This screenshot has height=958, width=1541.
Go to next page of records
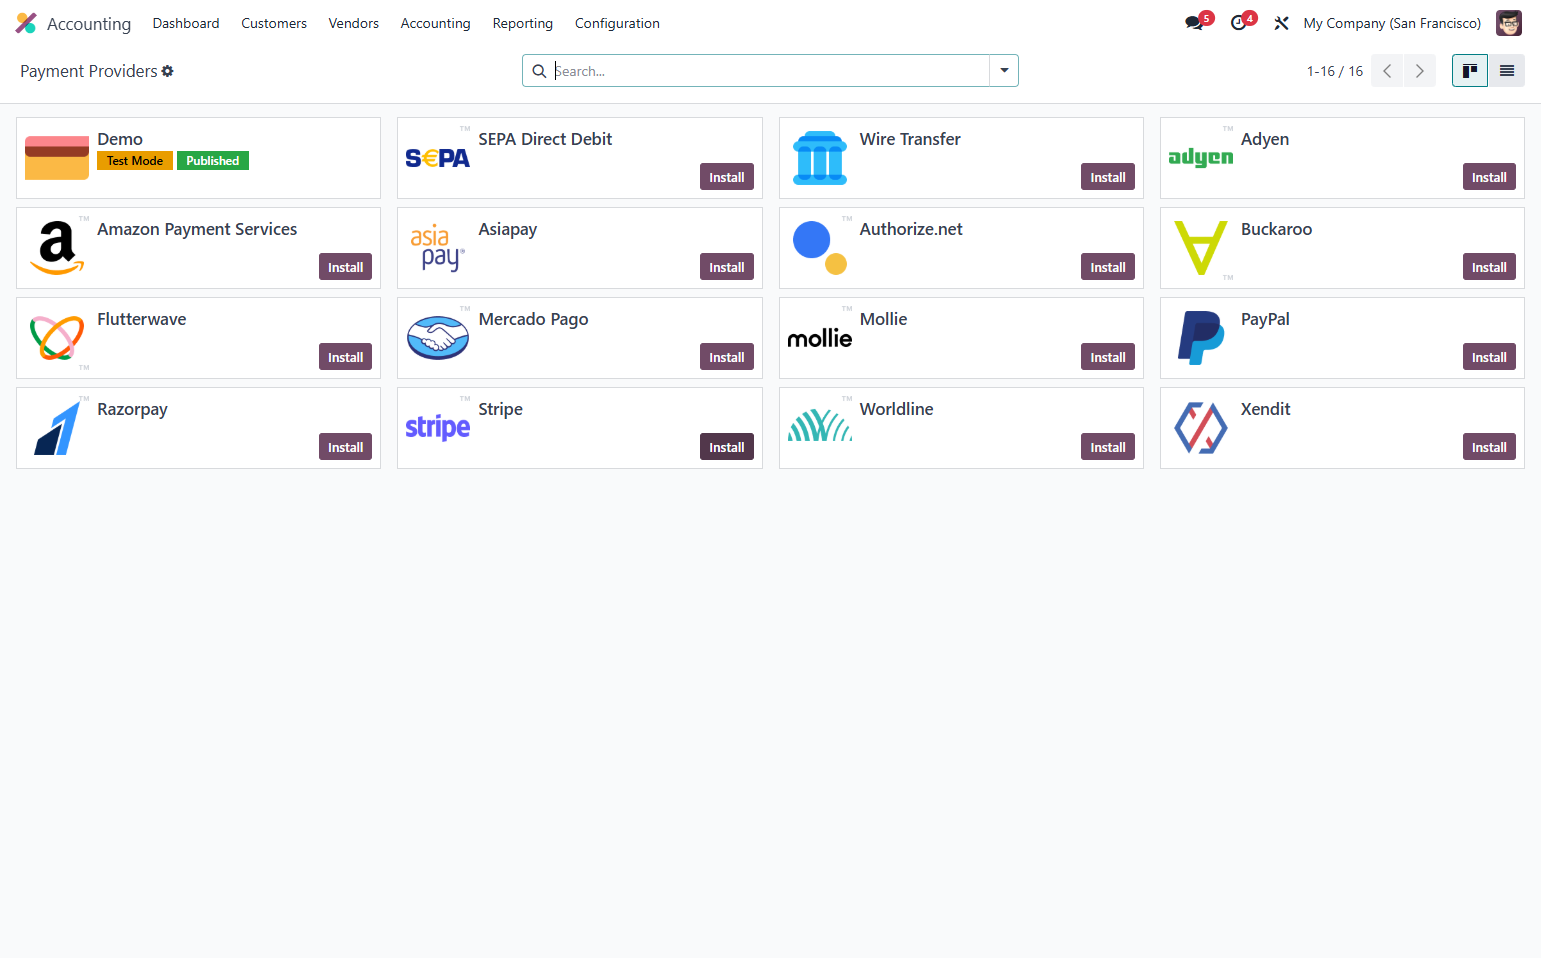tap(1420, 71)
